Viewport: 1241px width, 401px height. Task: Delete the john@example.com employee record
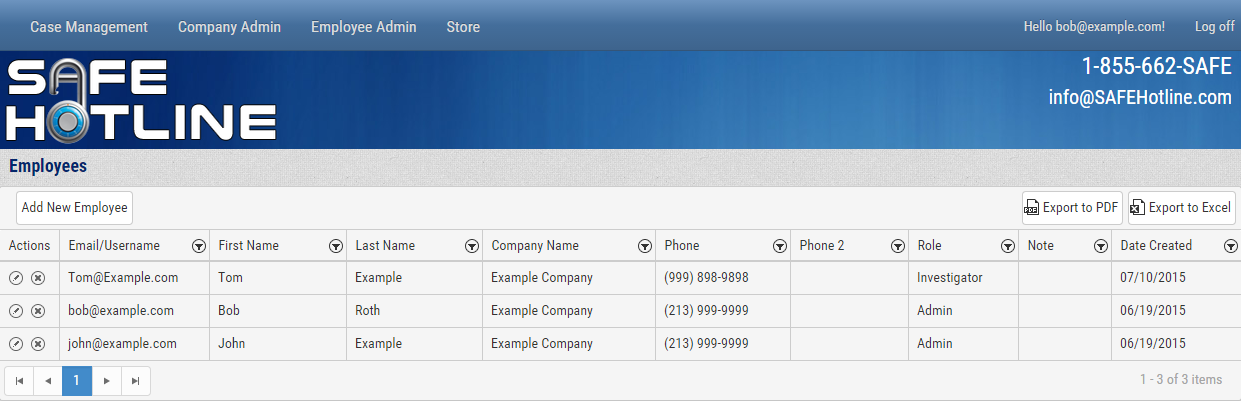(x=38, y=344)
